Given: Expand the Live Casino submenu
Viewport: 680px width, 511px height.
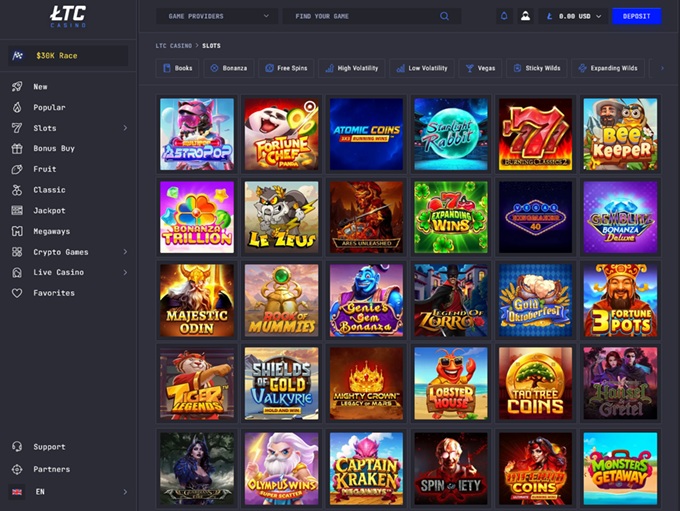Looking at the screenshot, I should click(125, 272).
